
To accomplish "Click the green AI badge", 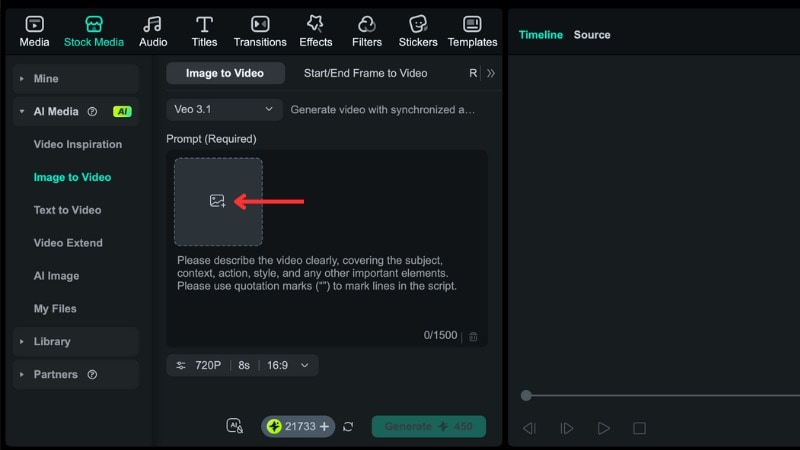I will coord(122,112).
